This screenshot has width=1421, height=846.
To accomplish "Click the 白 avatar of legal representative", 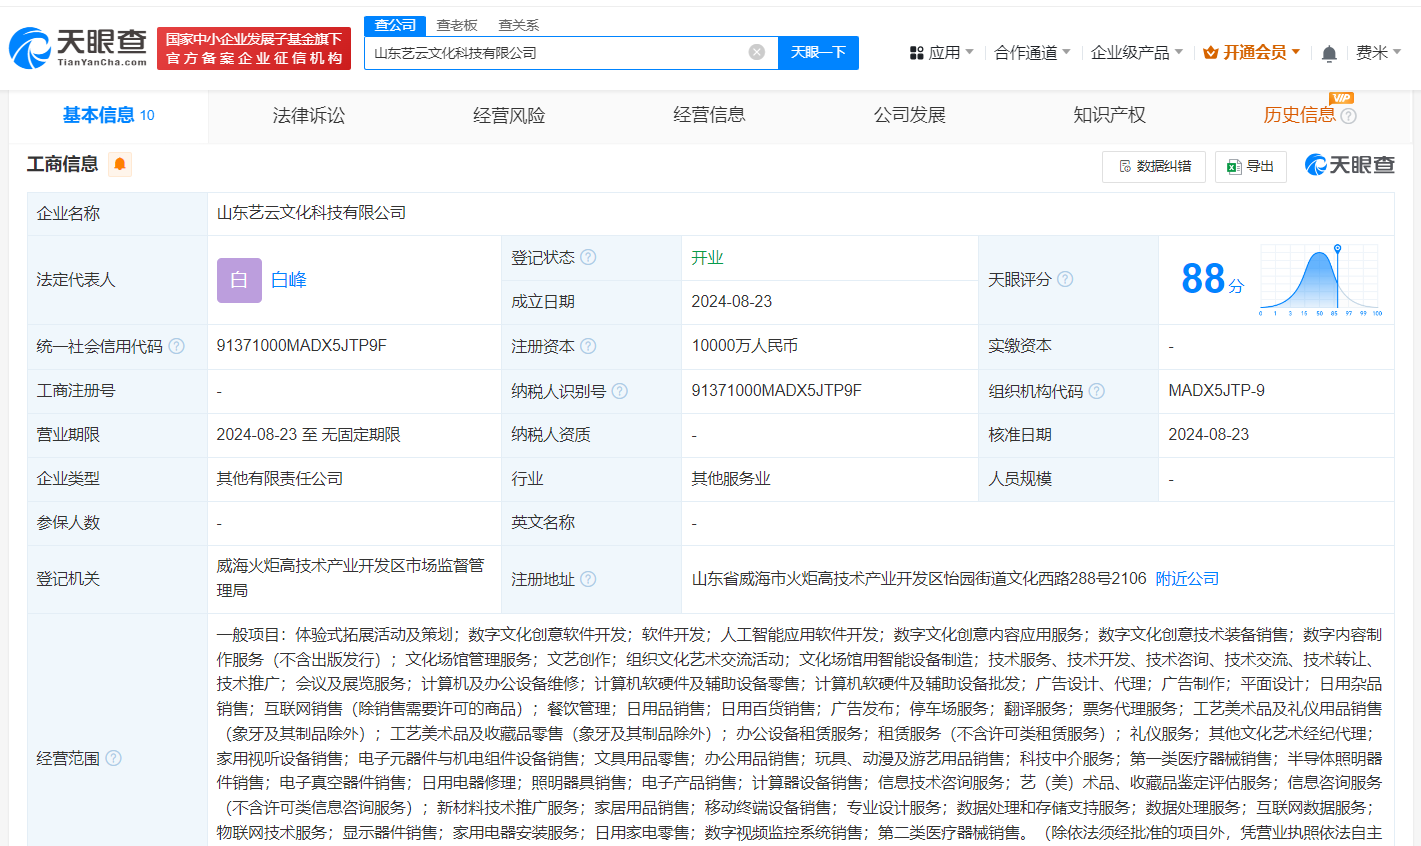I will (x=239, y=280).
